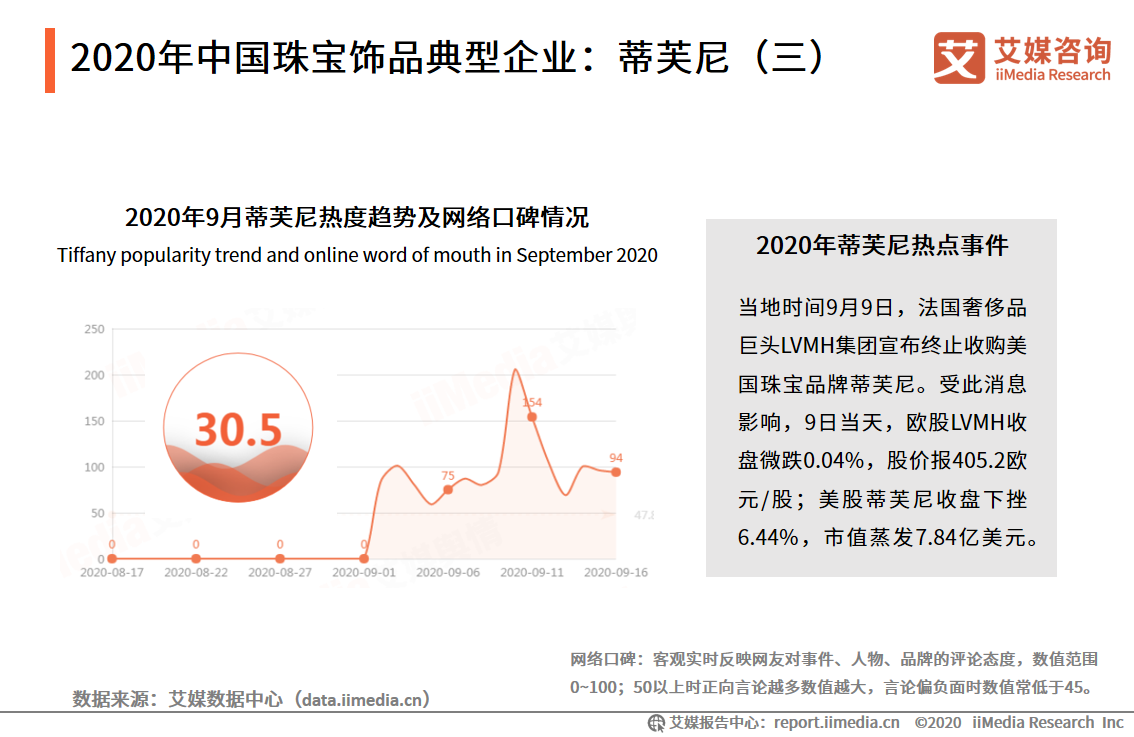Click the line 巨头LVMH集团宣布终止收购美
Viewport: 1134px width, 737px height.
coord(882,346)
